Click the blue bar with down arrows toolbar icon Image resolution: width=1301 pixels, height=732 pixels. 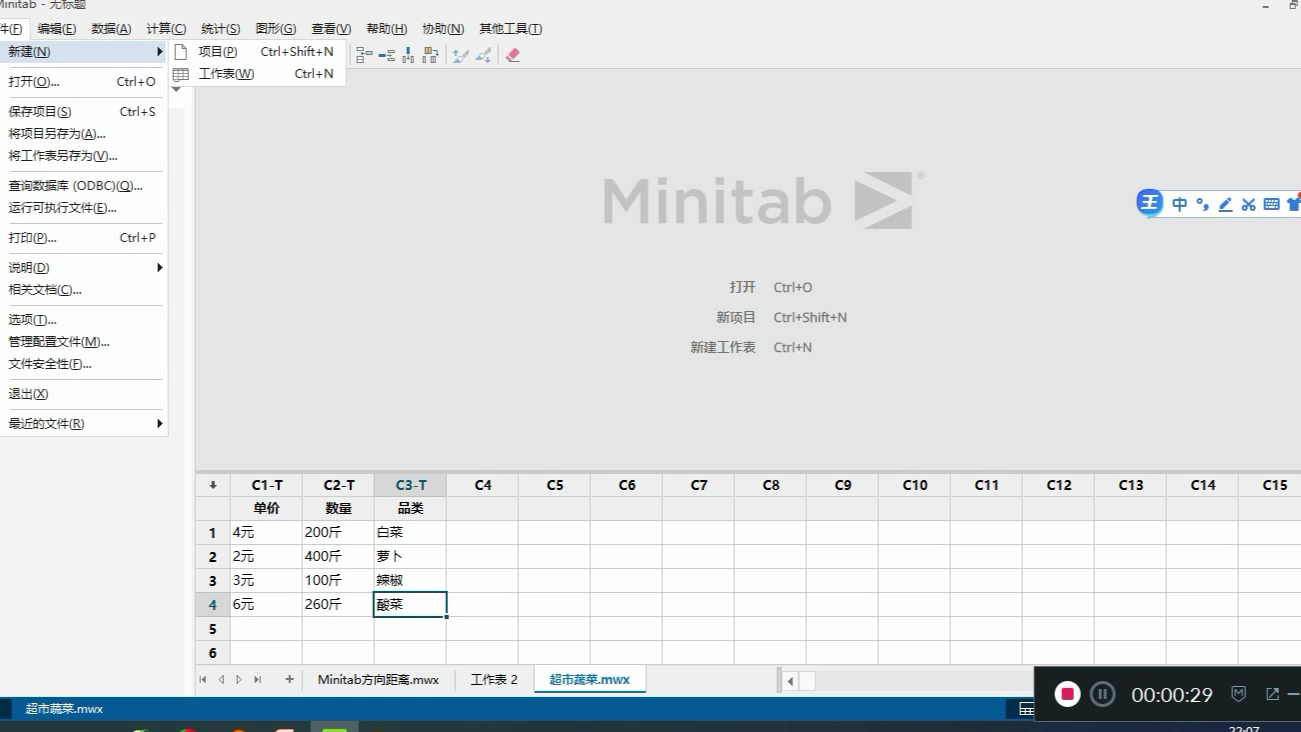pos(408,55)
